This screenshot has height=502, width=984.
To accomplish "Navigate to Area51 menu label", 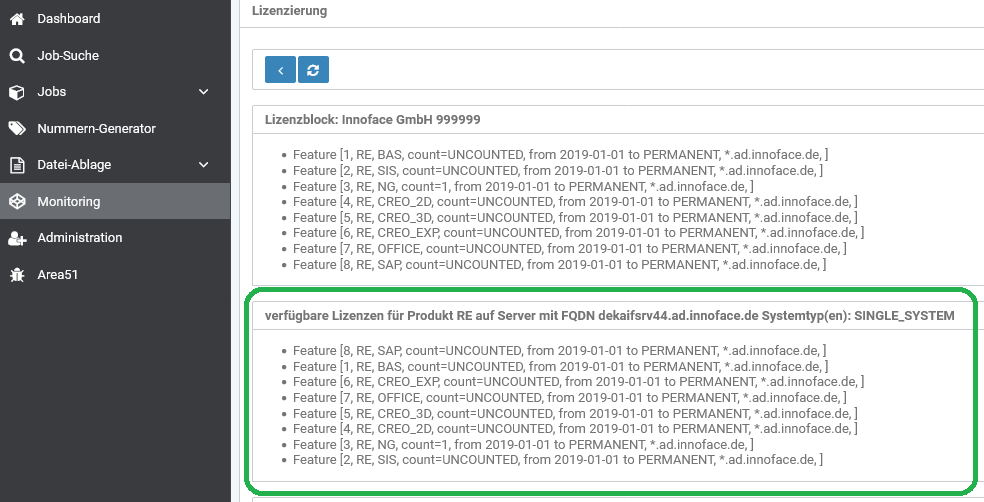I will tap(58, 274).
